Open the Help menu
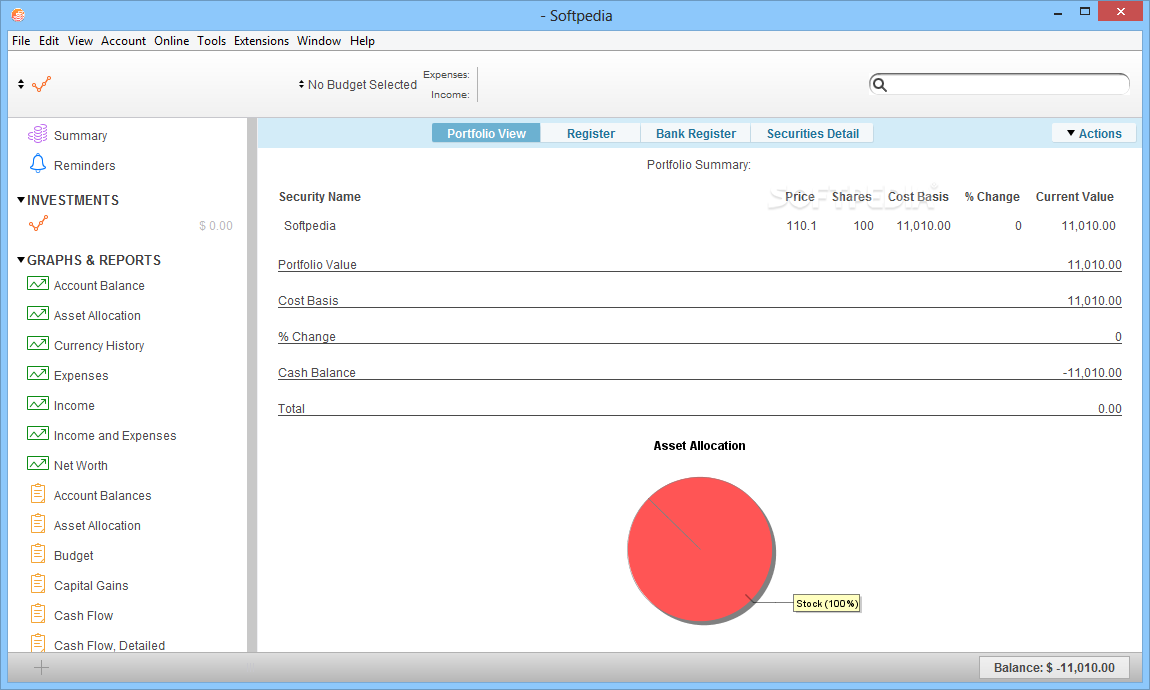The image size is (1150, 690). point(362,41)
